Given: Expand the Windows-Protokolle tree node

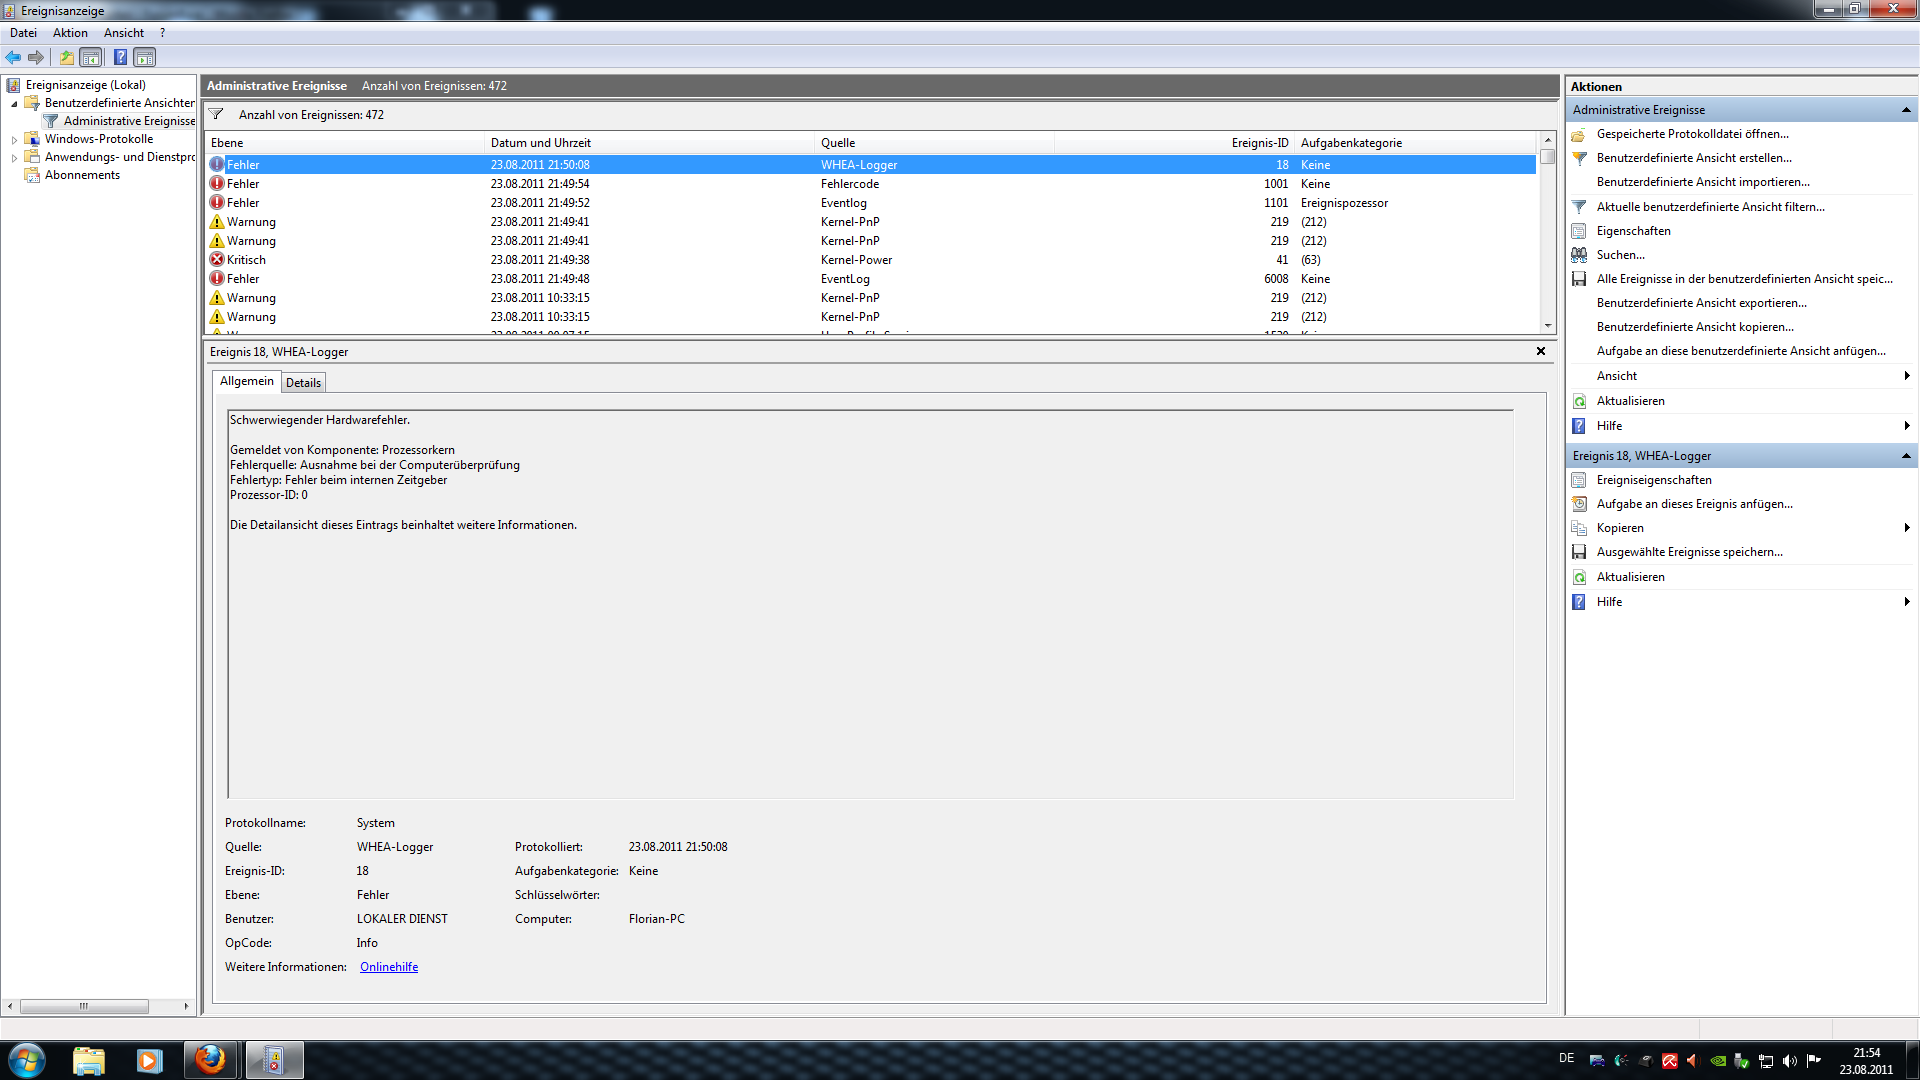Looking at the screenshot, I should (x=14, y=139).
